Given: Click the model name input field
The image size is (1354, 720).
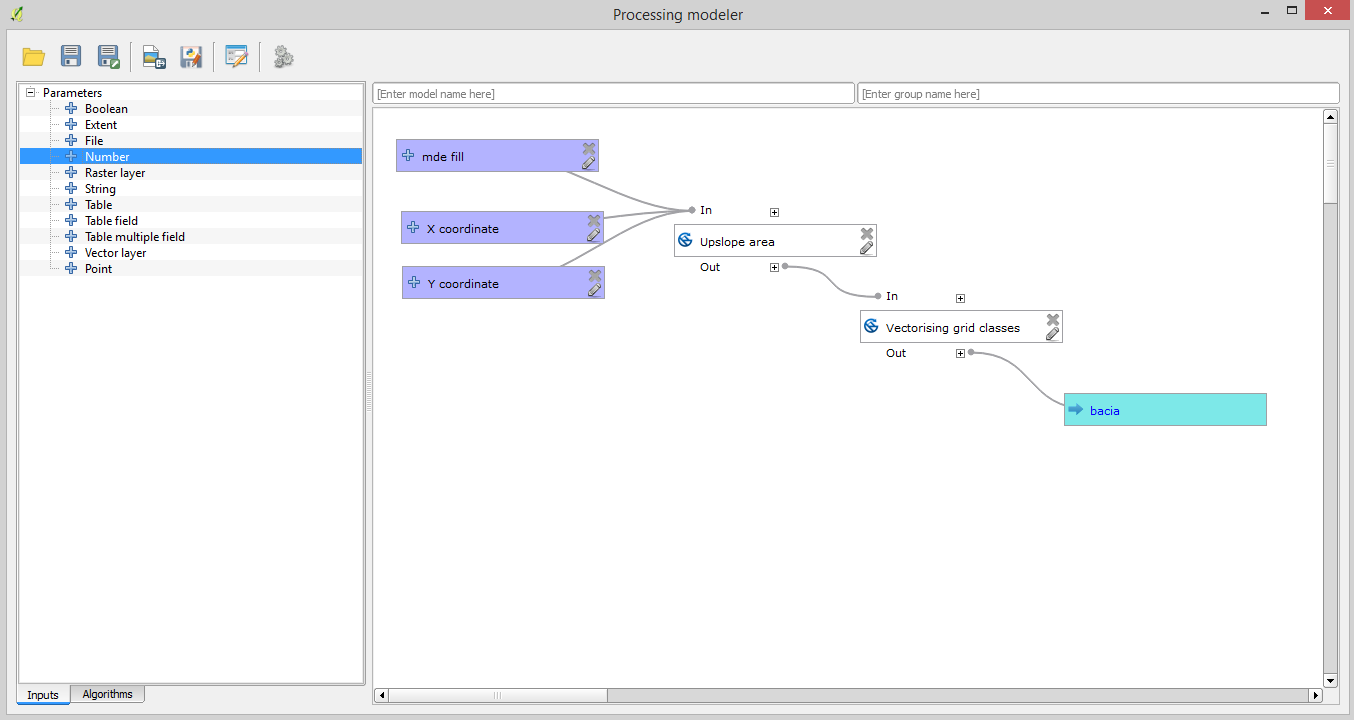Looking at the screenshot, I should [613, 94].
